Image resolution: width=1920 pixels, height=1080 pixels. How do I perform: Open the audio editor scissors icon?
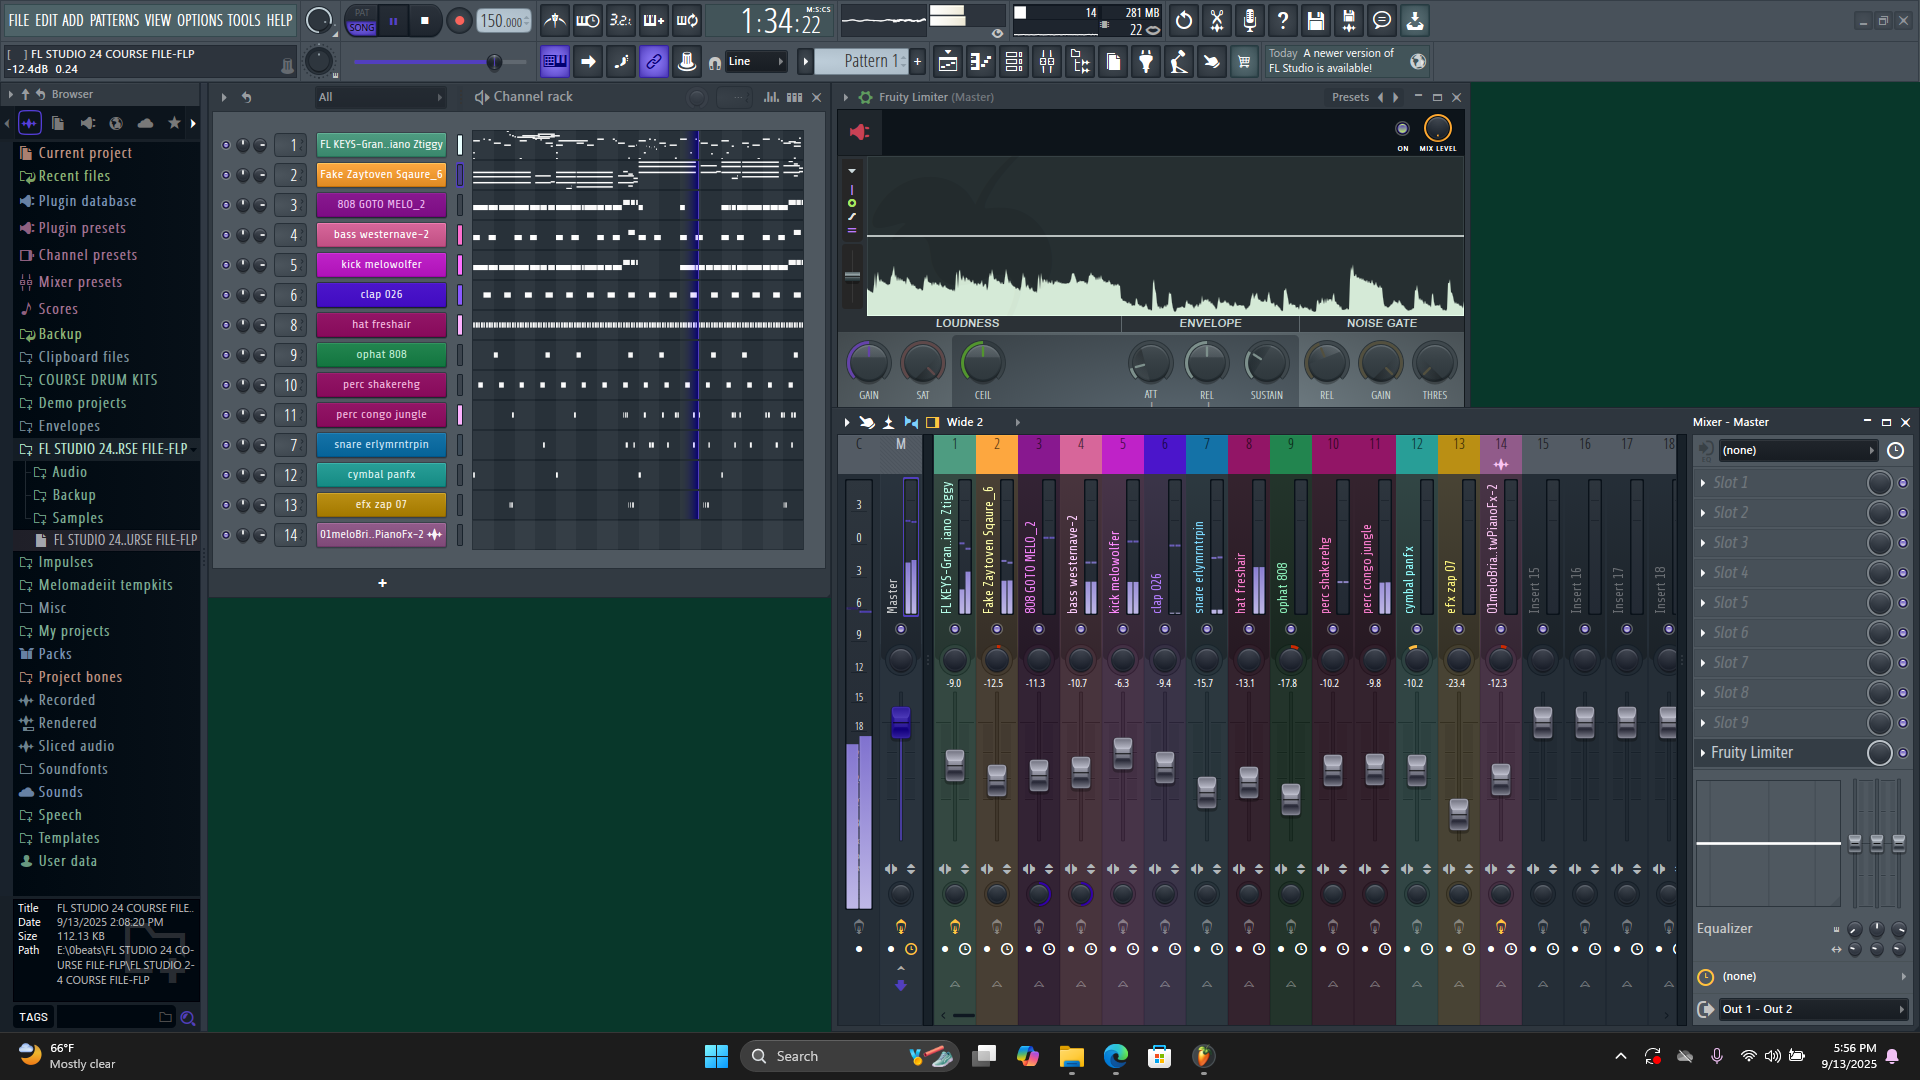point(1217,20)
